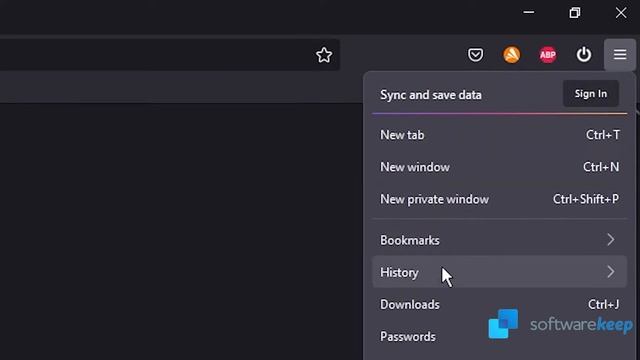Open the Bookmarks submenu
The image size is (640, 360).
500,240
